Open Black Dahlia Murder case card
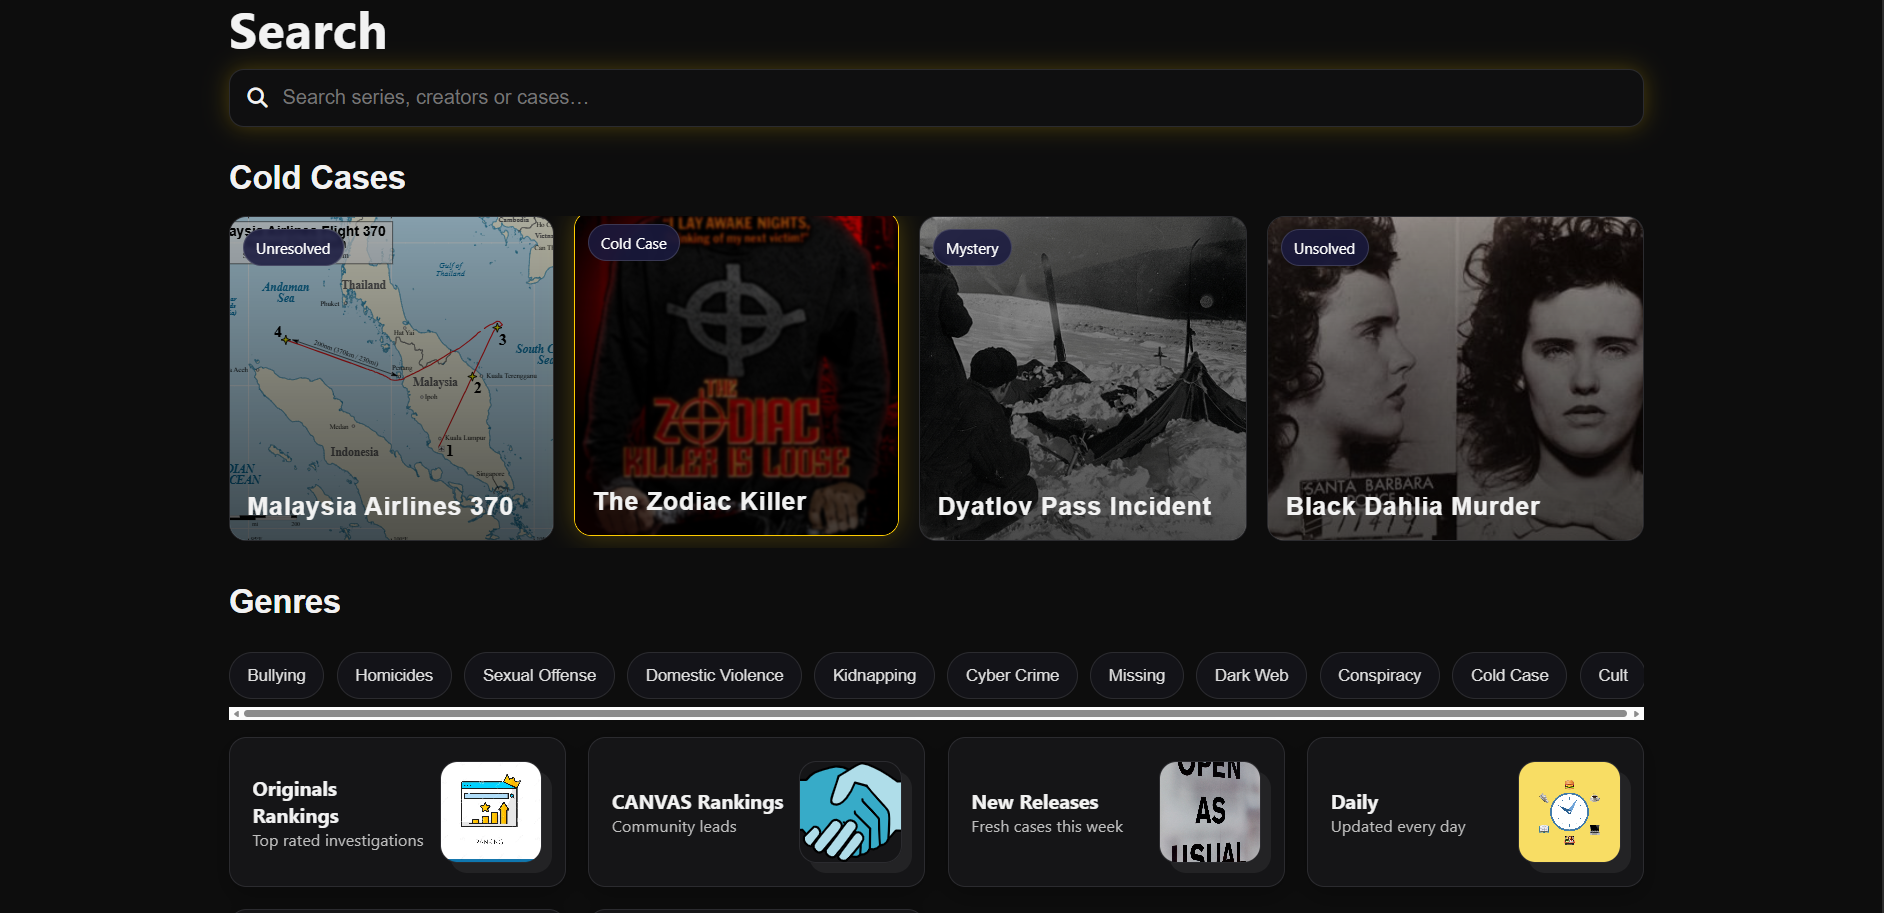Image resolution: width=1884 pixels, height=913 pixels. pyautogui.click(x=1454, y=379)
